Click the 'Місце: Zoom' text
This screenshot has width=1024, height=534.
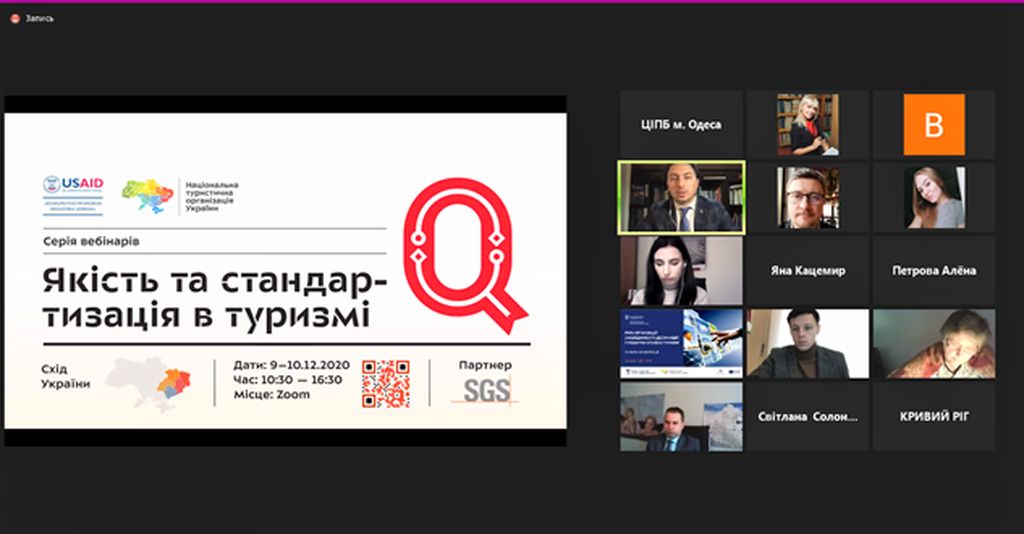tap(272, 395)
